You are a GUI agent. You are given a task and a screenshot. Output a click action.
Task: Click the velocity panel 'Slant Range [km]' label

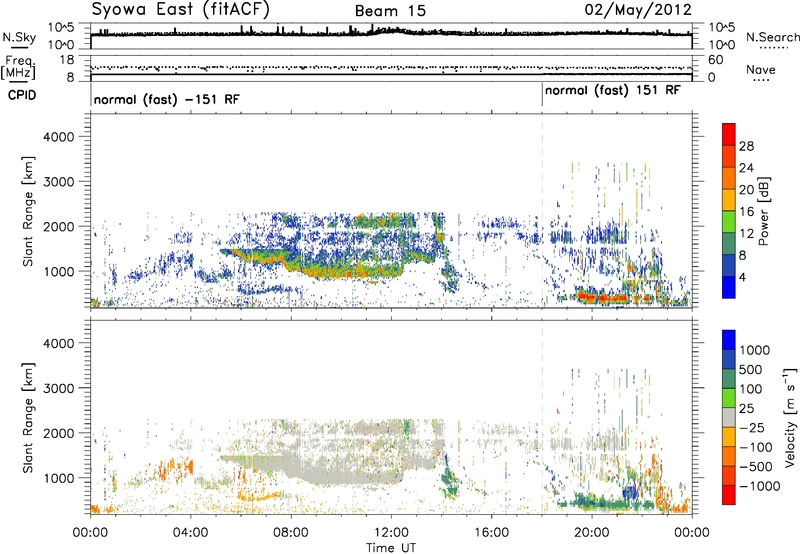click(x=29, y=418)
